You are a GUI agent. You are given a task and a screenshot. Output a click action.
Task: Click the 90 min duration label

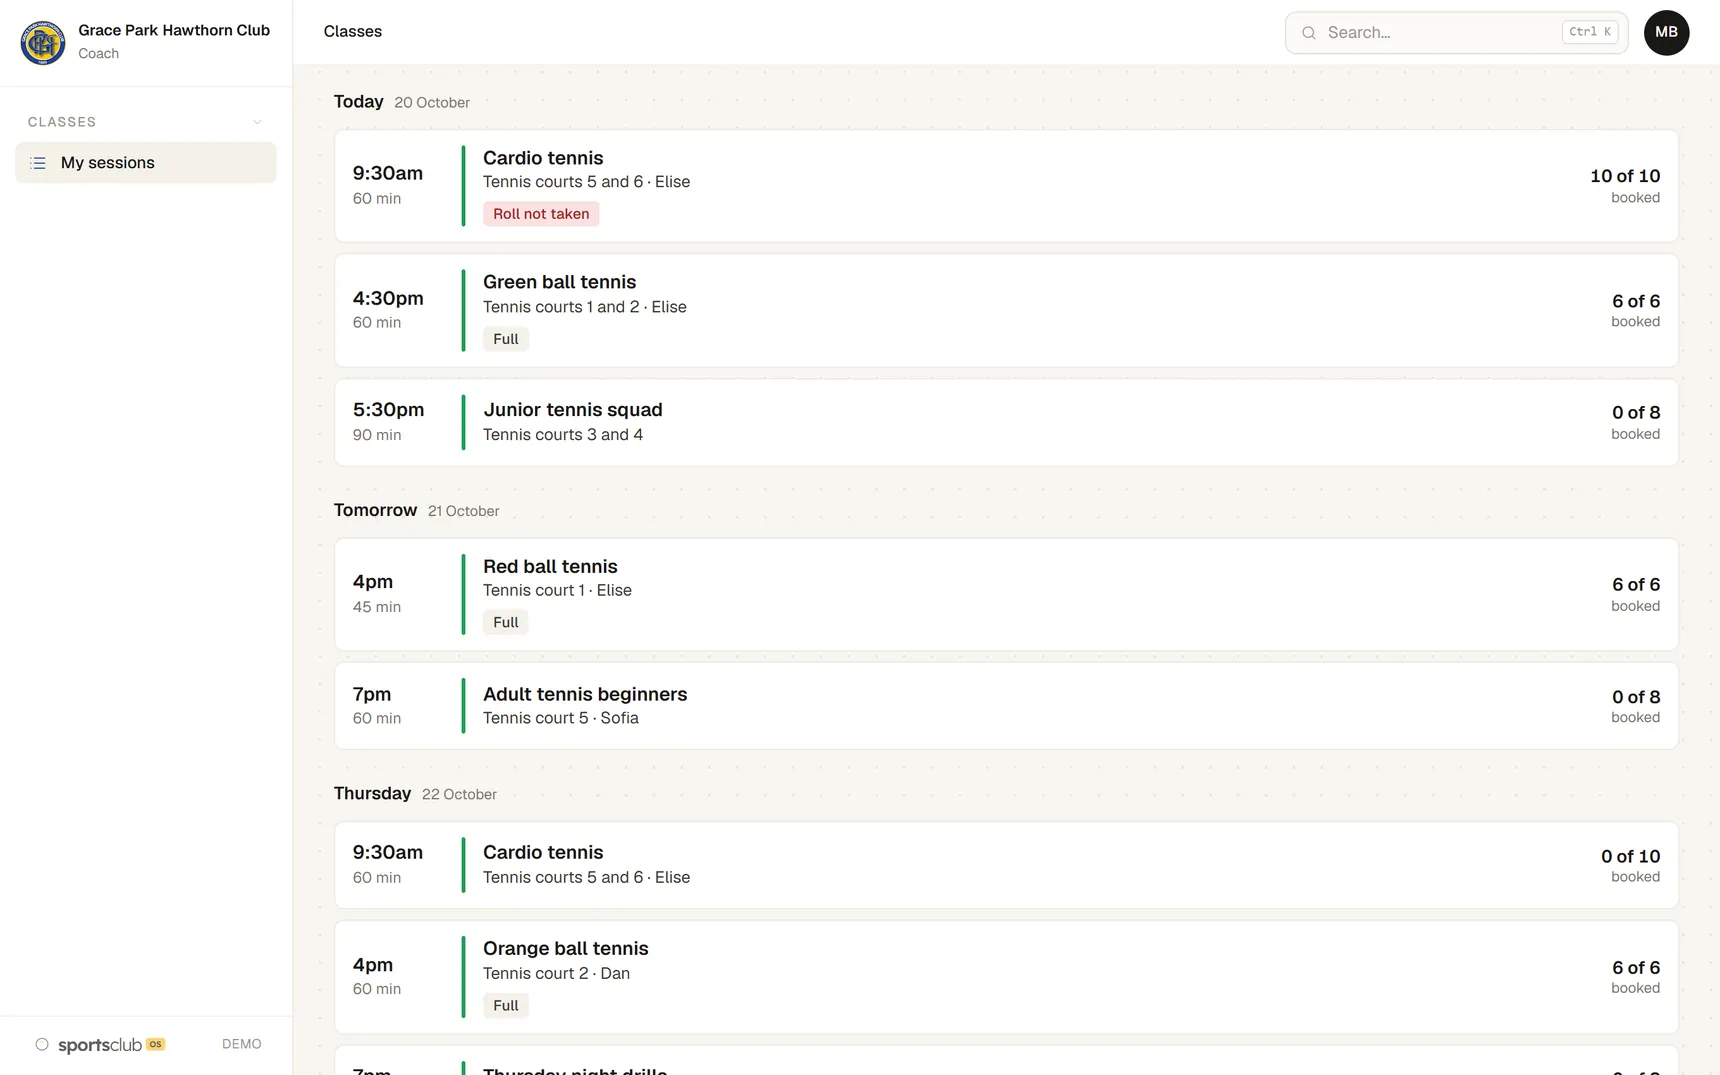pos(377,435)
